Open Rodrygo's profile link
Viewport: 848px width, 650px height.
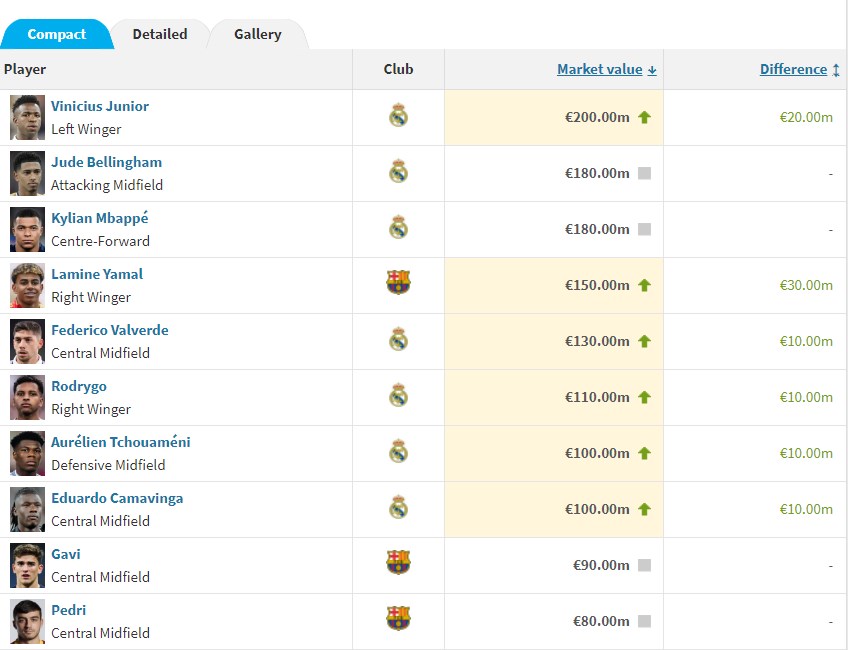click(x=79, y=386)
